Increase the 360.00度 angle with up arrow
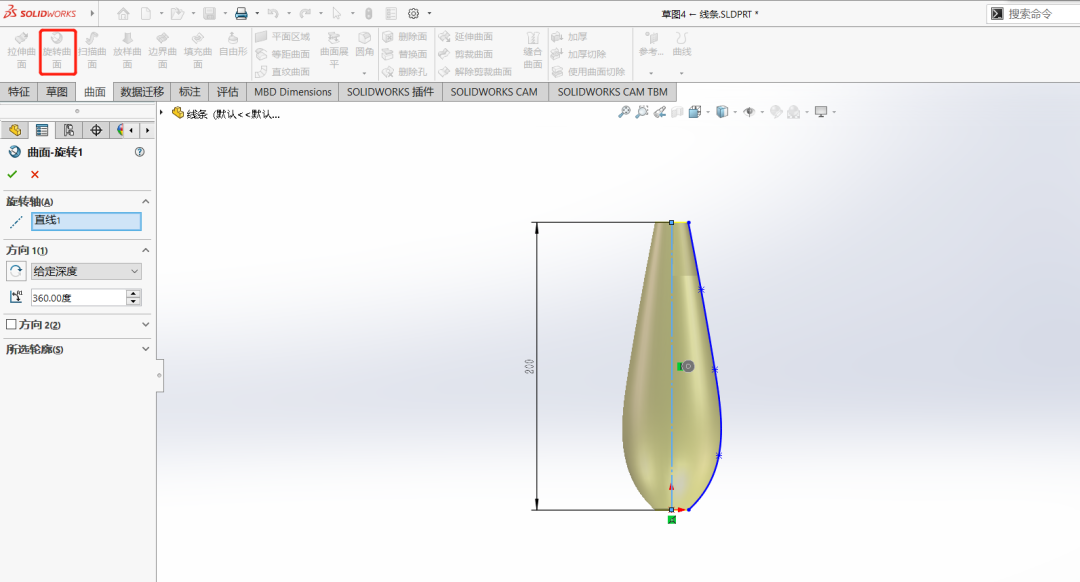Image resolution: width=1080 pixels, height=582 pixels. (134, 293)
